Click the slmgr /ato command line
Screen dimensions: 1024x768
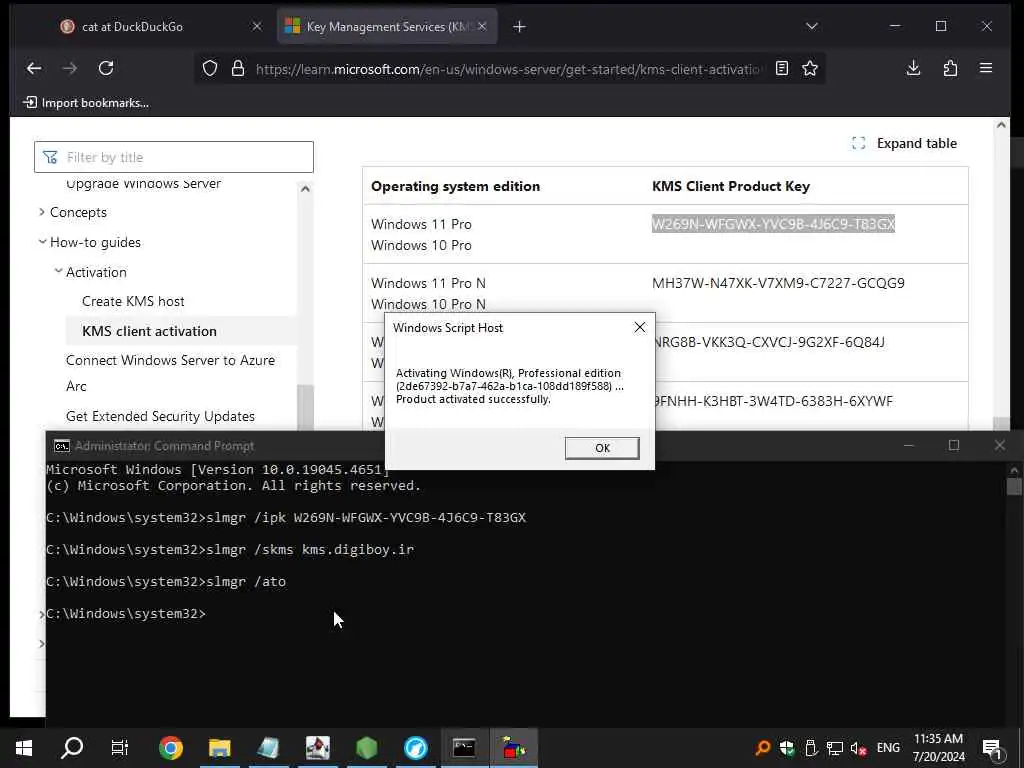click(x=166, y=581)
